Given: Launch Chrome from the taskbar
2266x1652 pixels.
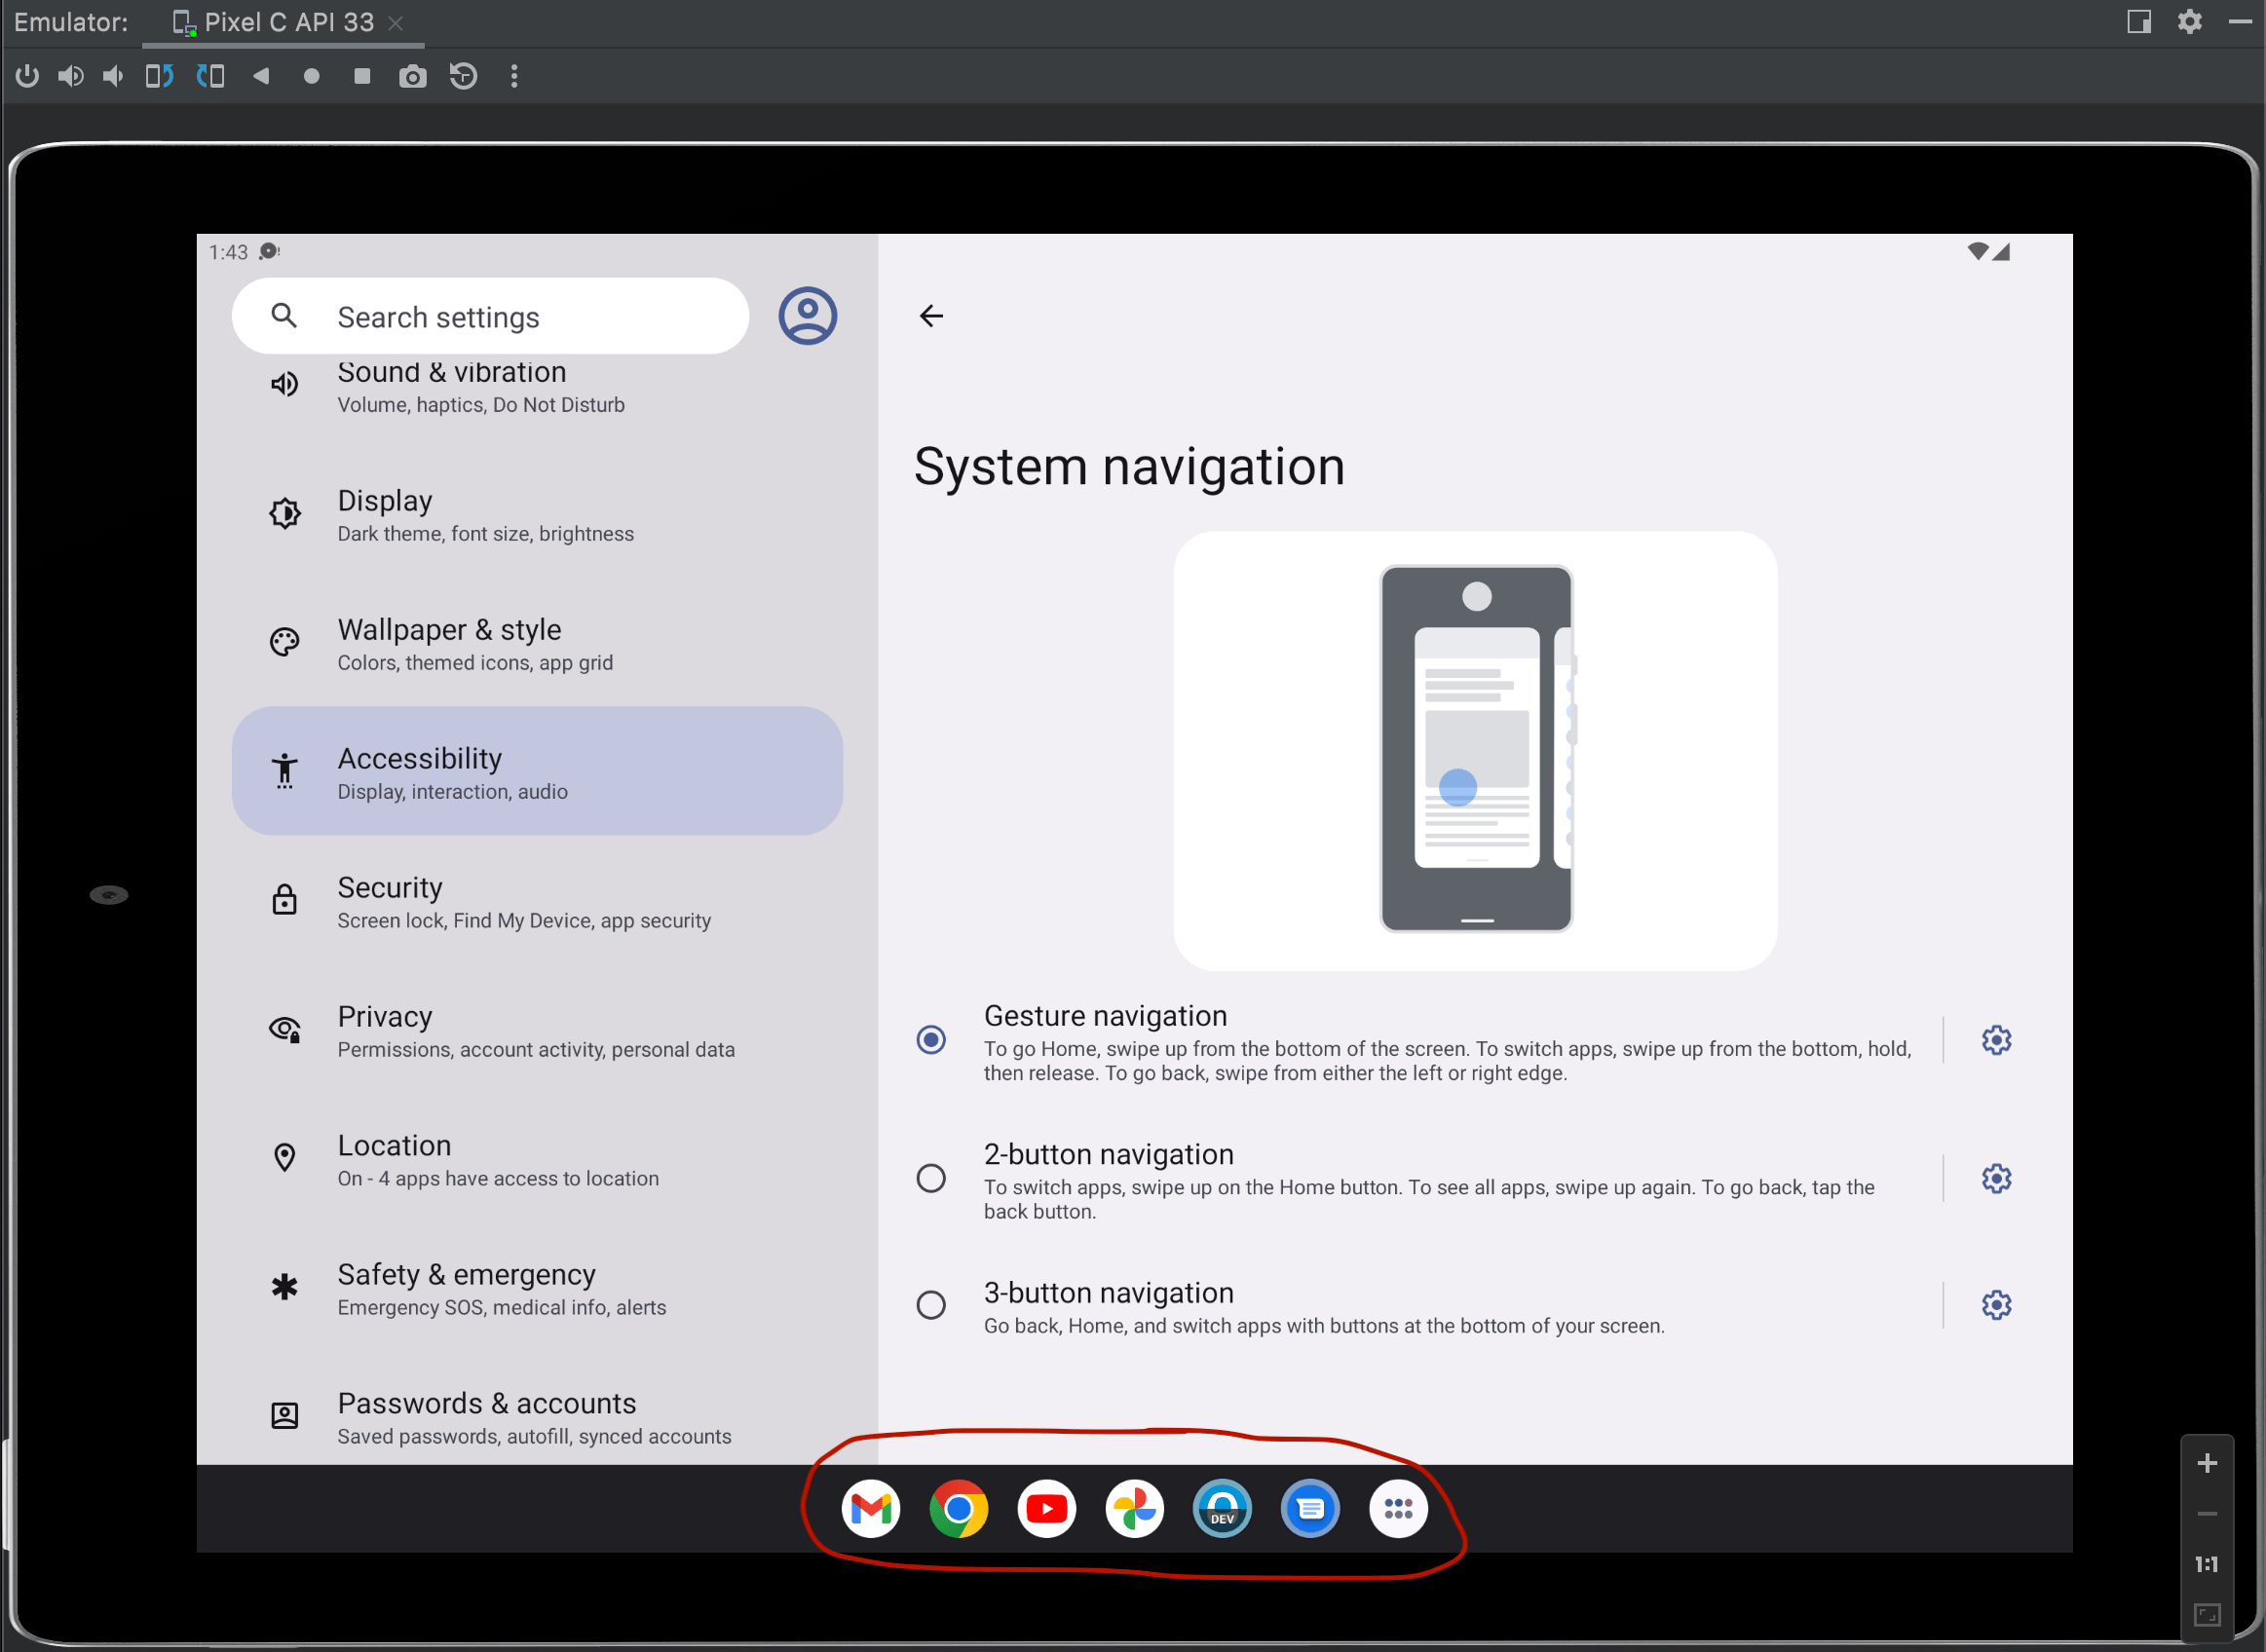Looking at the screenshot, I should (x=958, y=1509).
